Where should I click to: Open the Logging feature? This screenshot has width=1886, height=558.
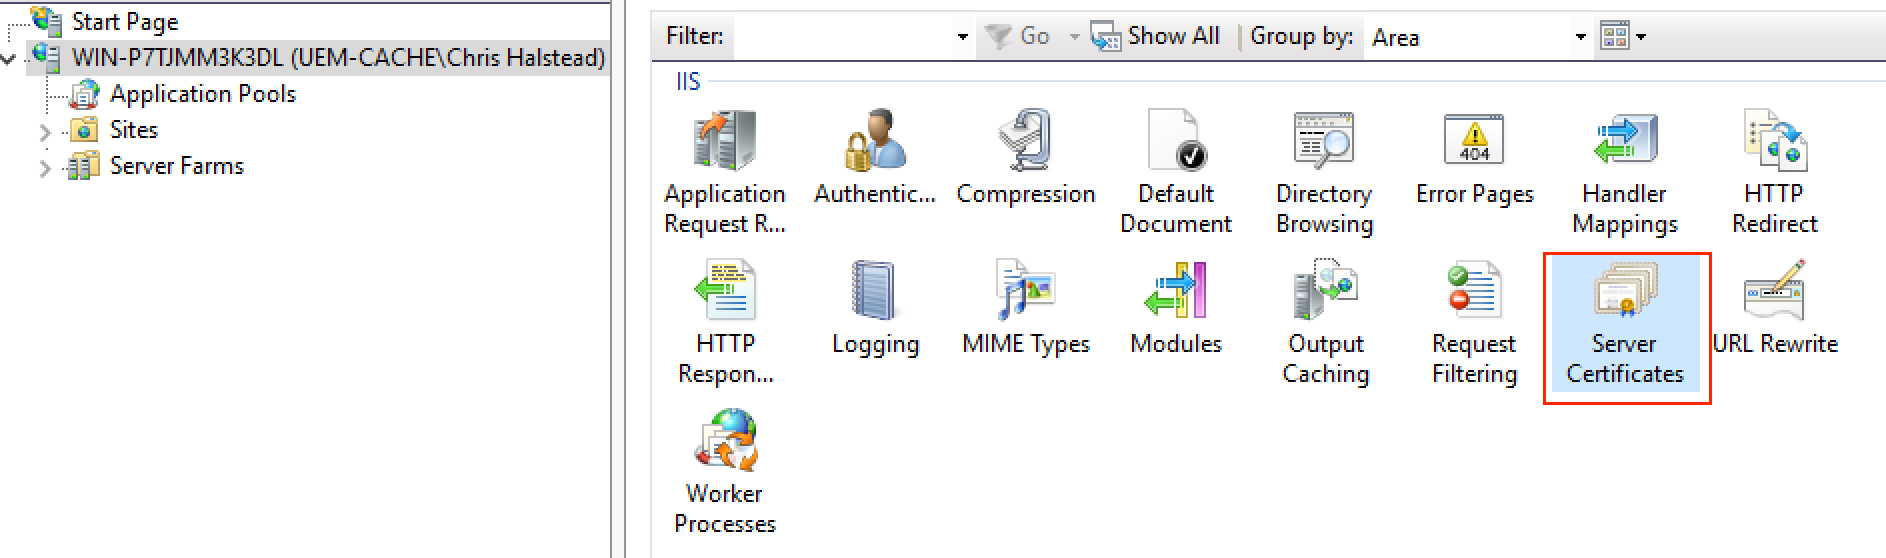875,308
